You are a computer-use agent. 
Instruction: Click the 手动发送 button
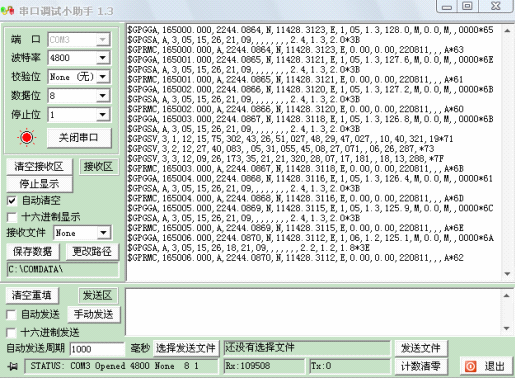[94, 314]
